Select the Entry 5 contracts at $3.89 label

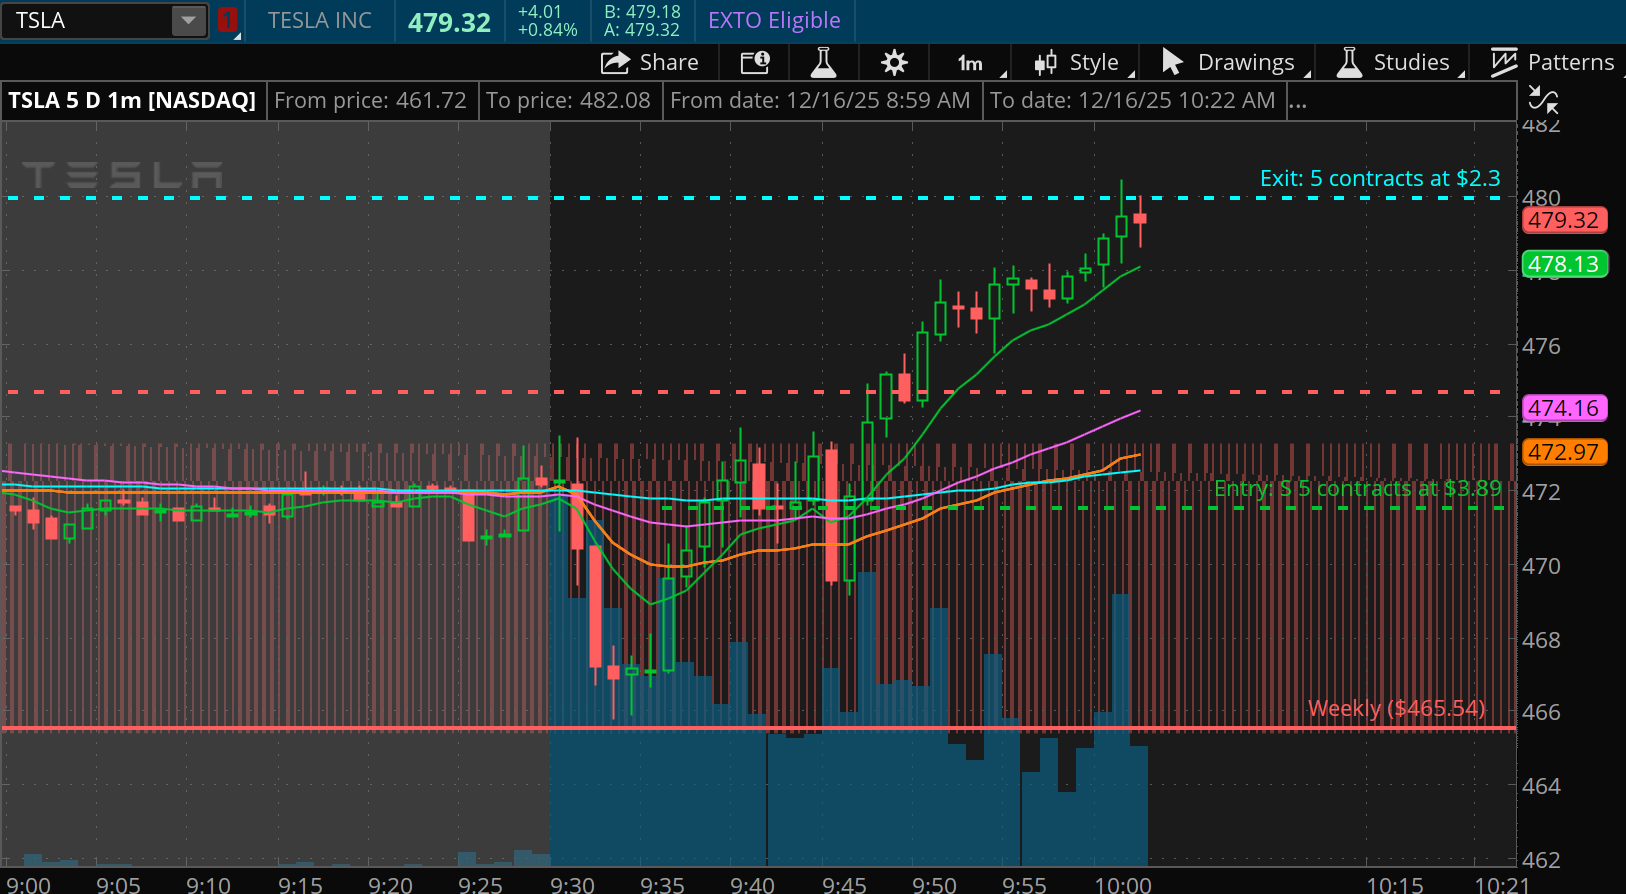1358,488
